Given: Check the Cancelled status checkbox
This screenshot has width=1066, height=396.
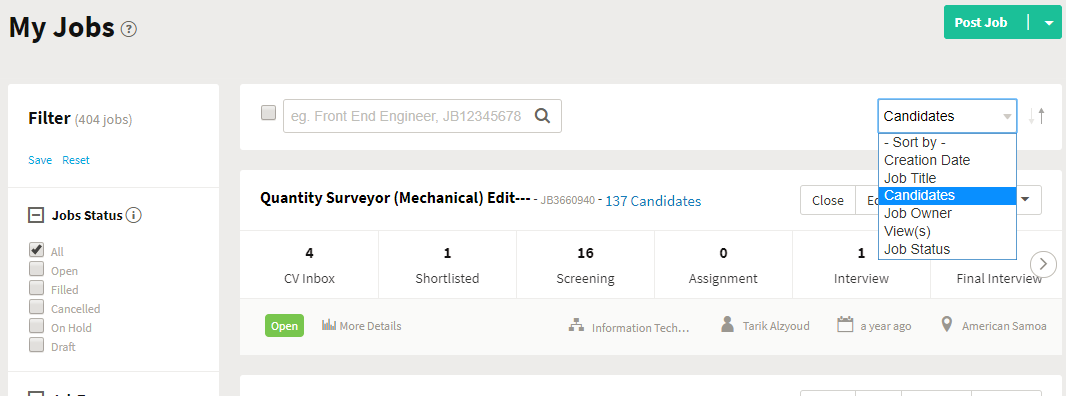Looking at the screenshot, I should [x=37, y=307].
